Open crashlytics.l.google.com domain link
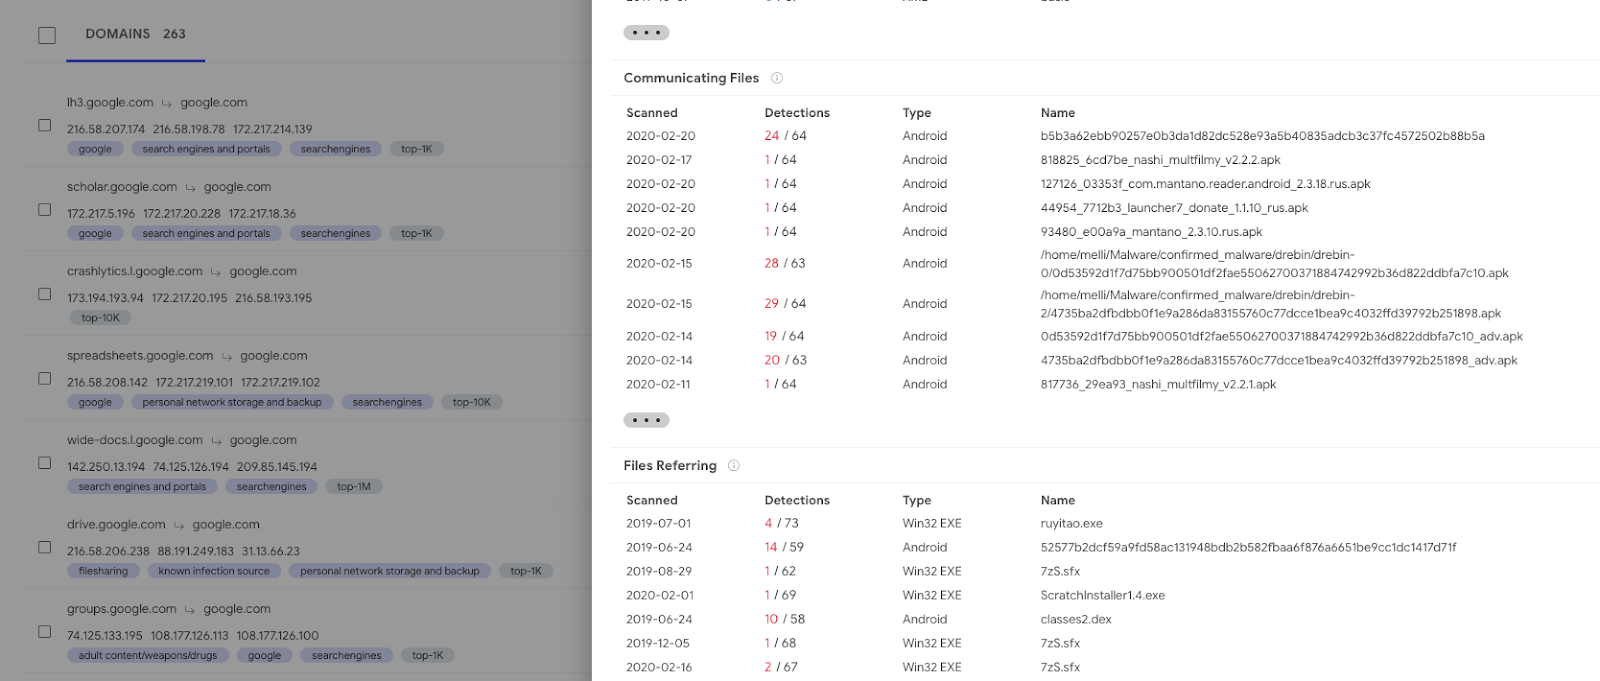This screenshot has height=681, width=1600. pos(135,271)
